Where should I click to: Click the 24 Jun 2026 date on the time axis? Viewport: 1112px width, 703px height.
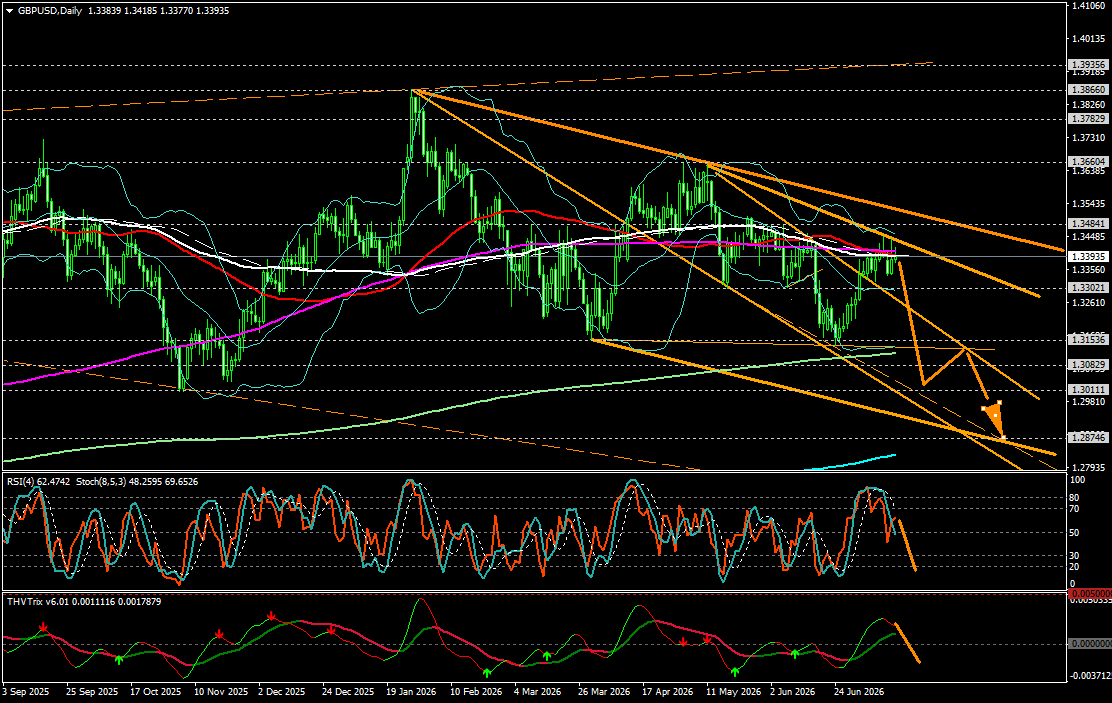point(859,692)
